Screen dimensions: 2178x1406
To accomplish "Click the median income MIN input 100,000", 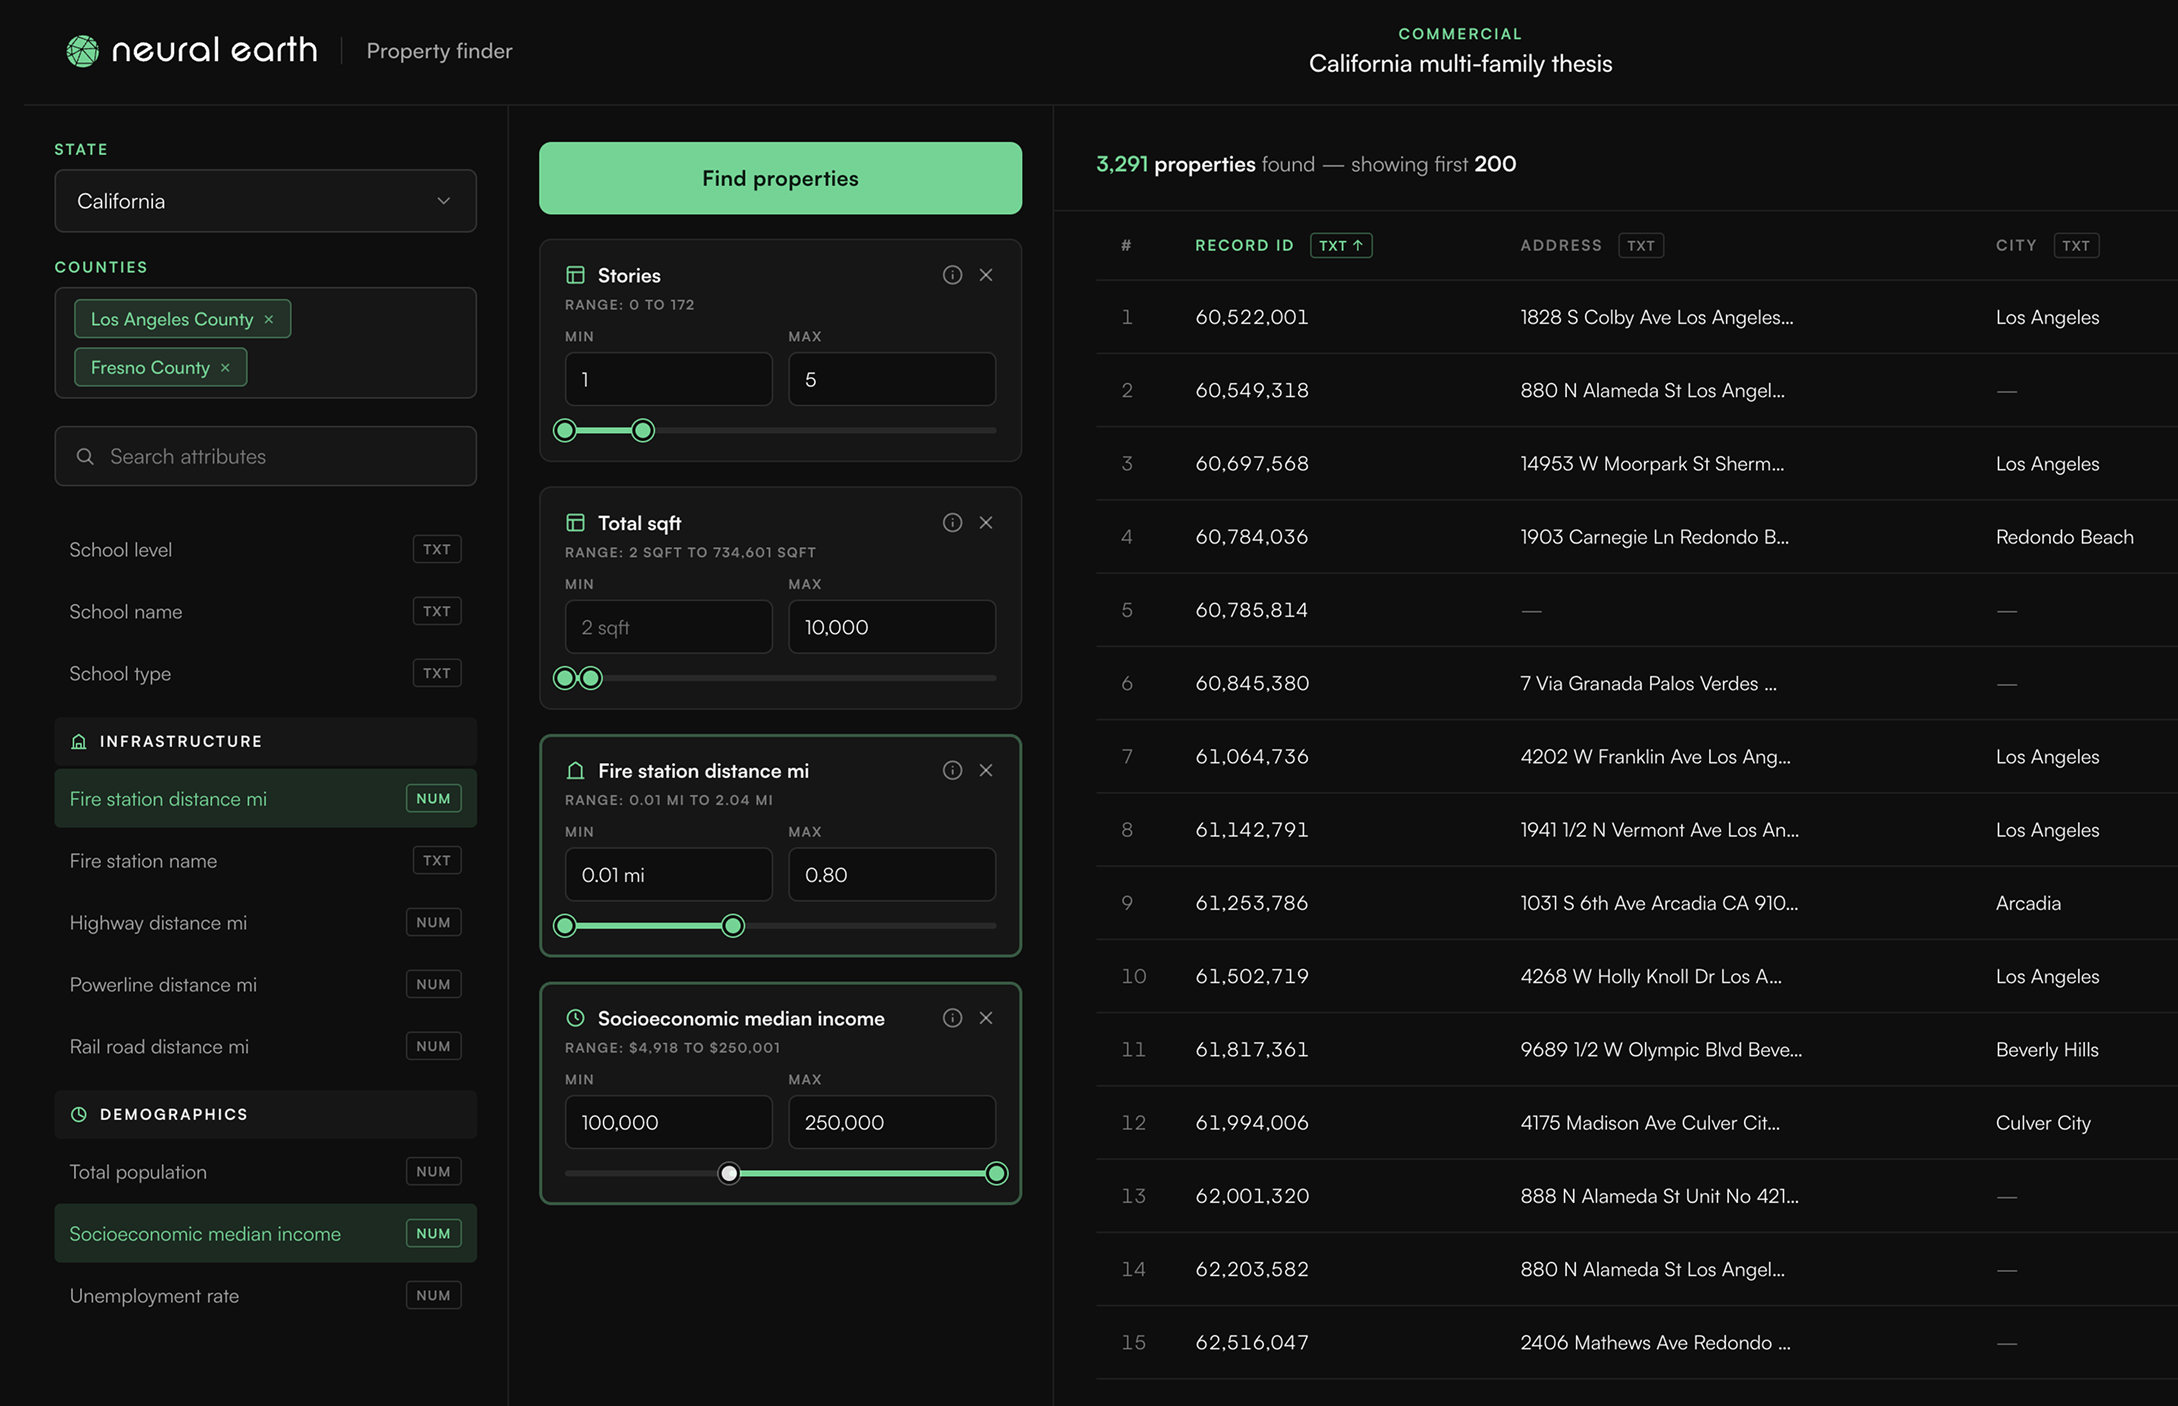I will coord(668,1122).
